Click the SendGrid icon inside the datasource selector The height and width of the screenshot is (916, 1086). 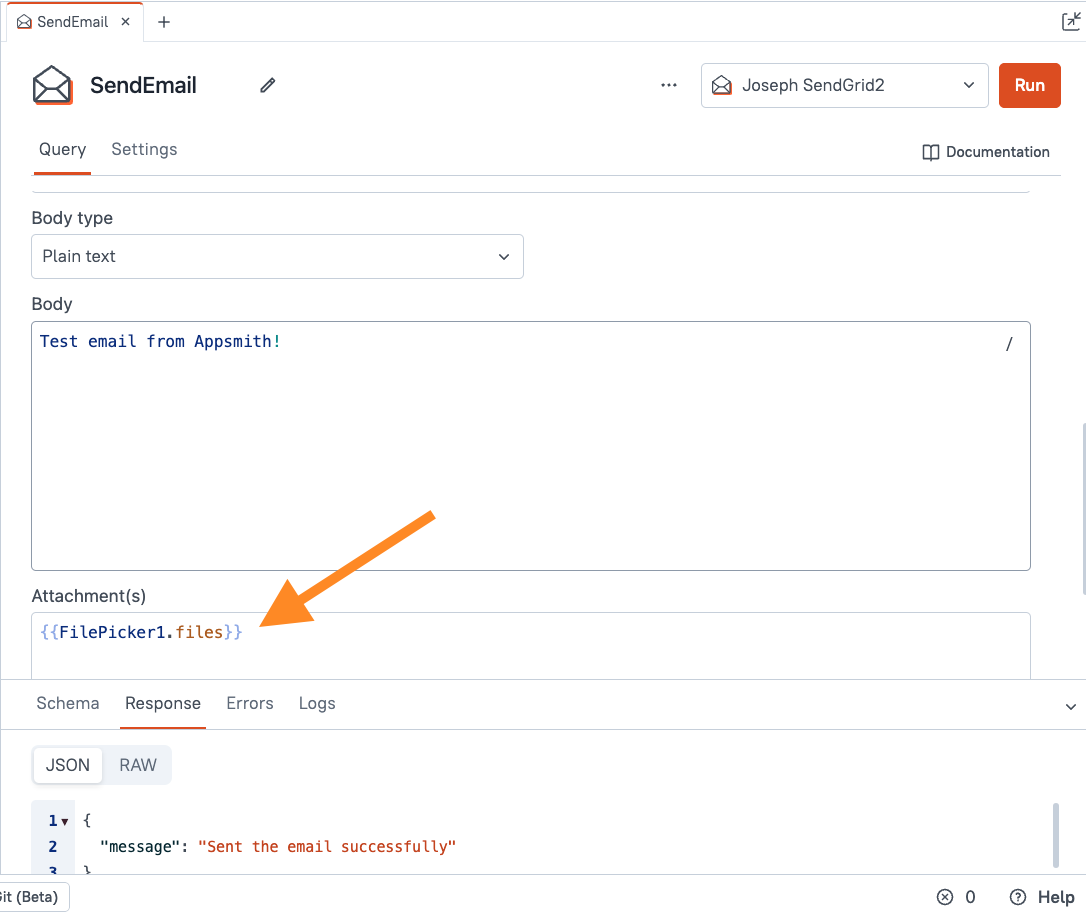pos(722,85)
